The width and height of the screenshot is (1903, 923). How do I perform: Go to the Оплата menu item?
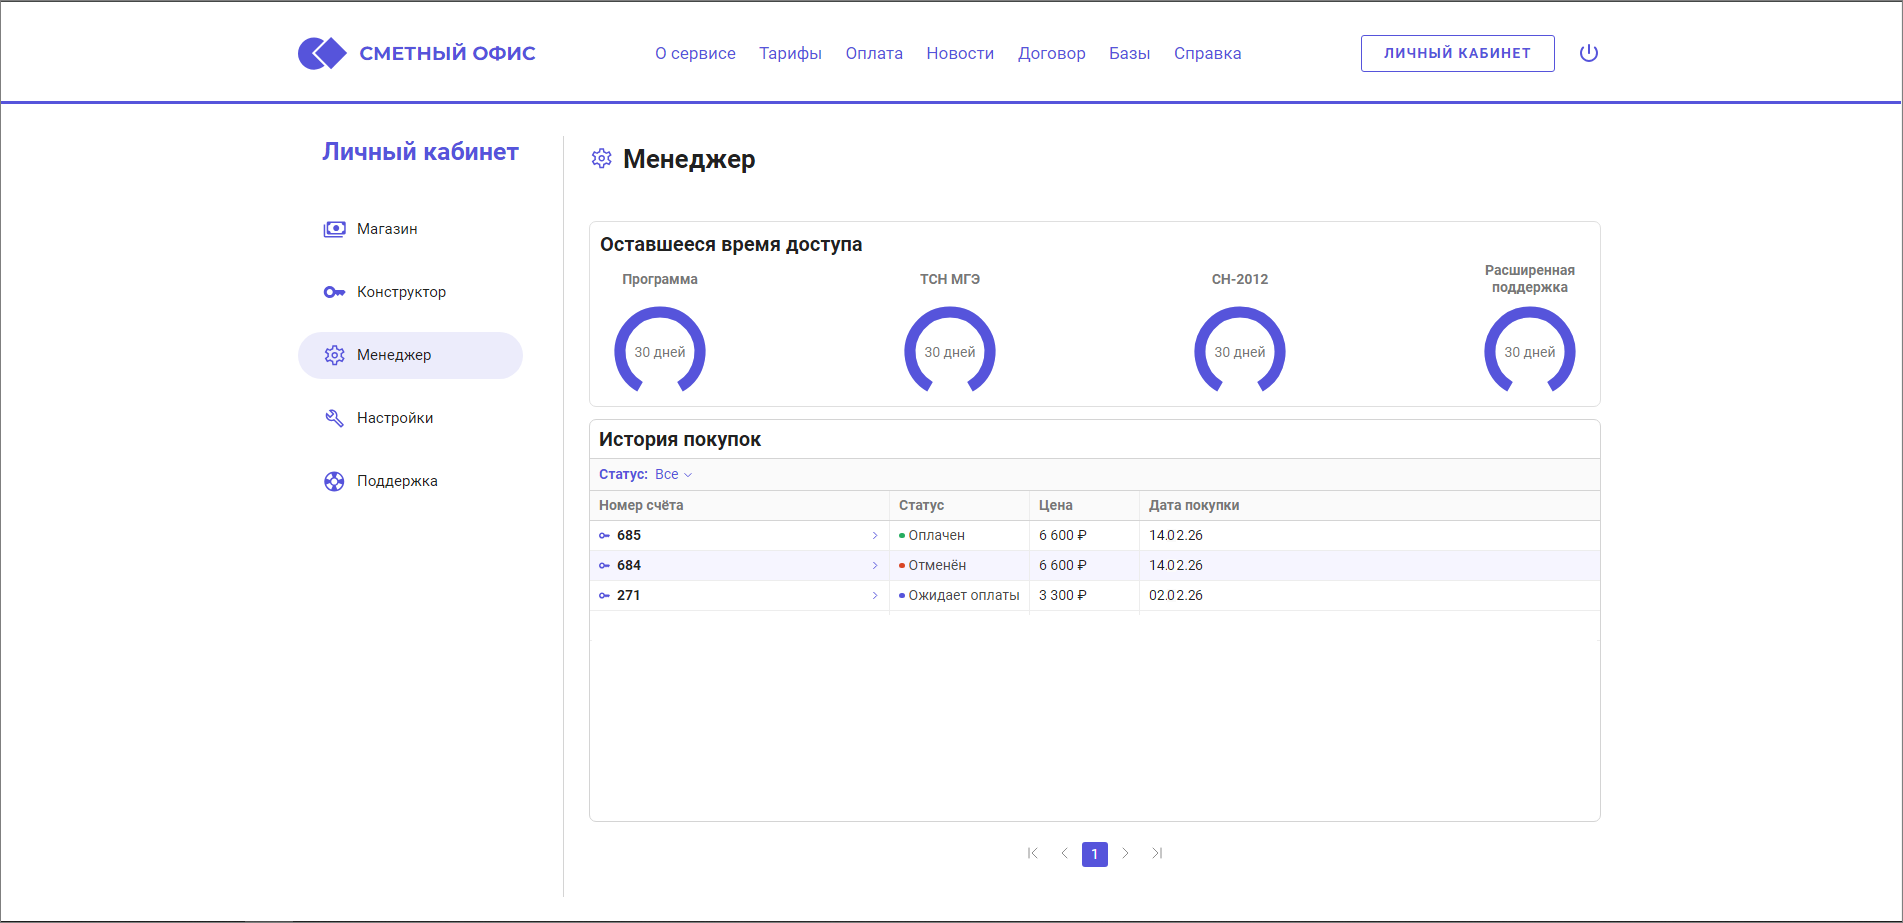tap(874, 54)
